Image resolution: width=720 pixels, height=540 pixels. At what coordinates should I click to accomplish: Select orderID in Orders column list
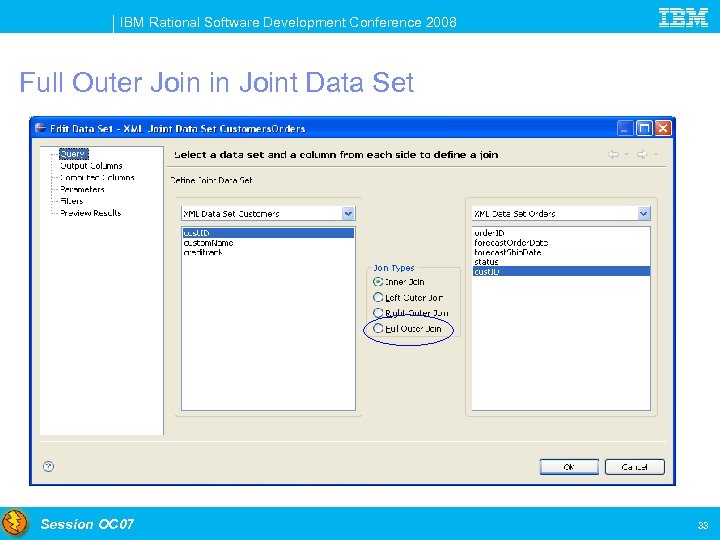point(561,233)
